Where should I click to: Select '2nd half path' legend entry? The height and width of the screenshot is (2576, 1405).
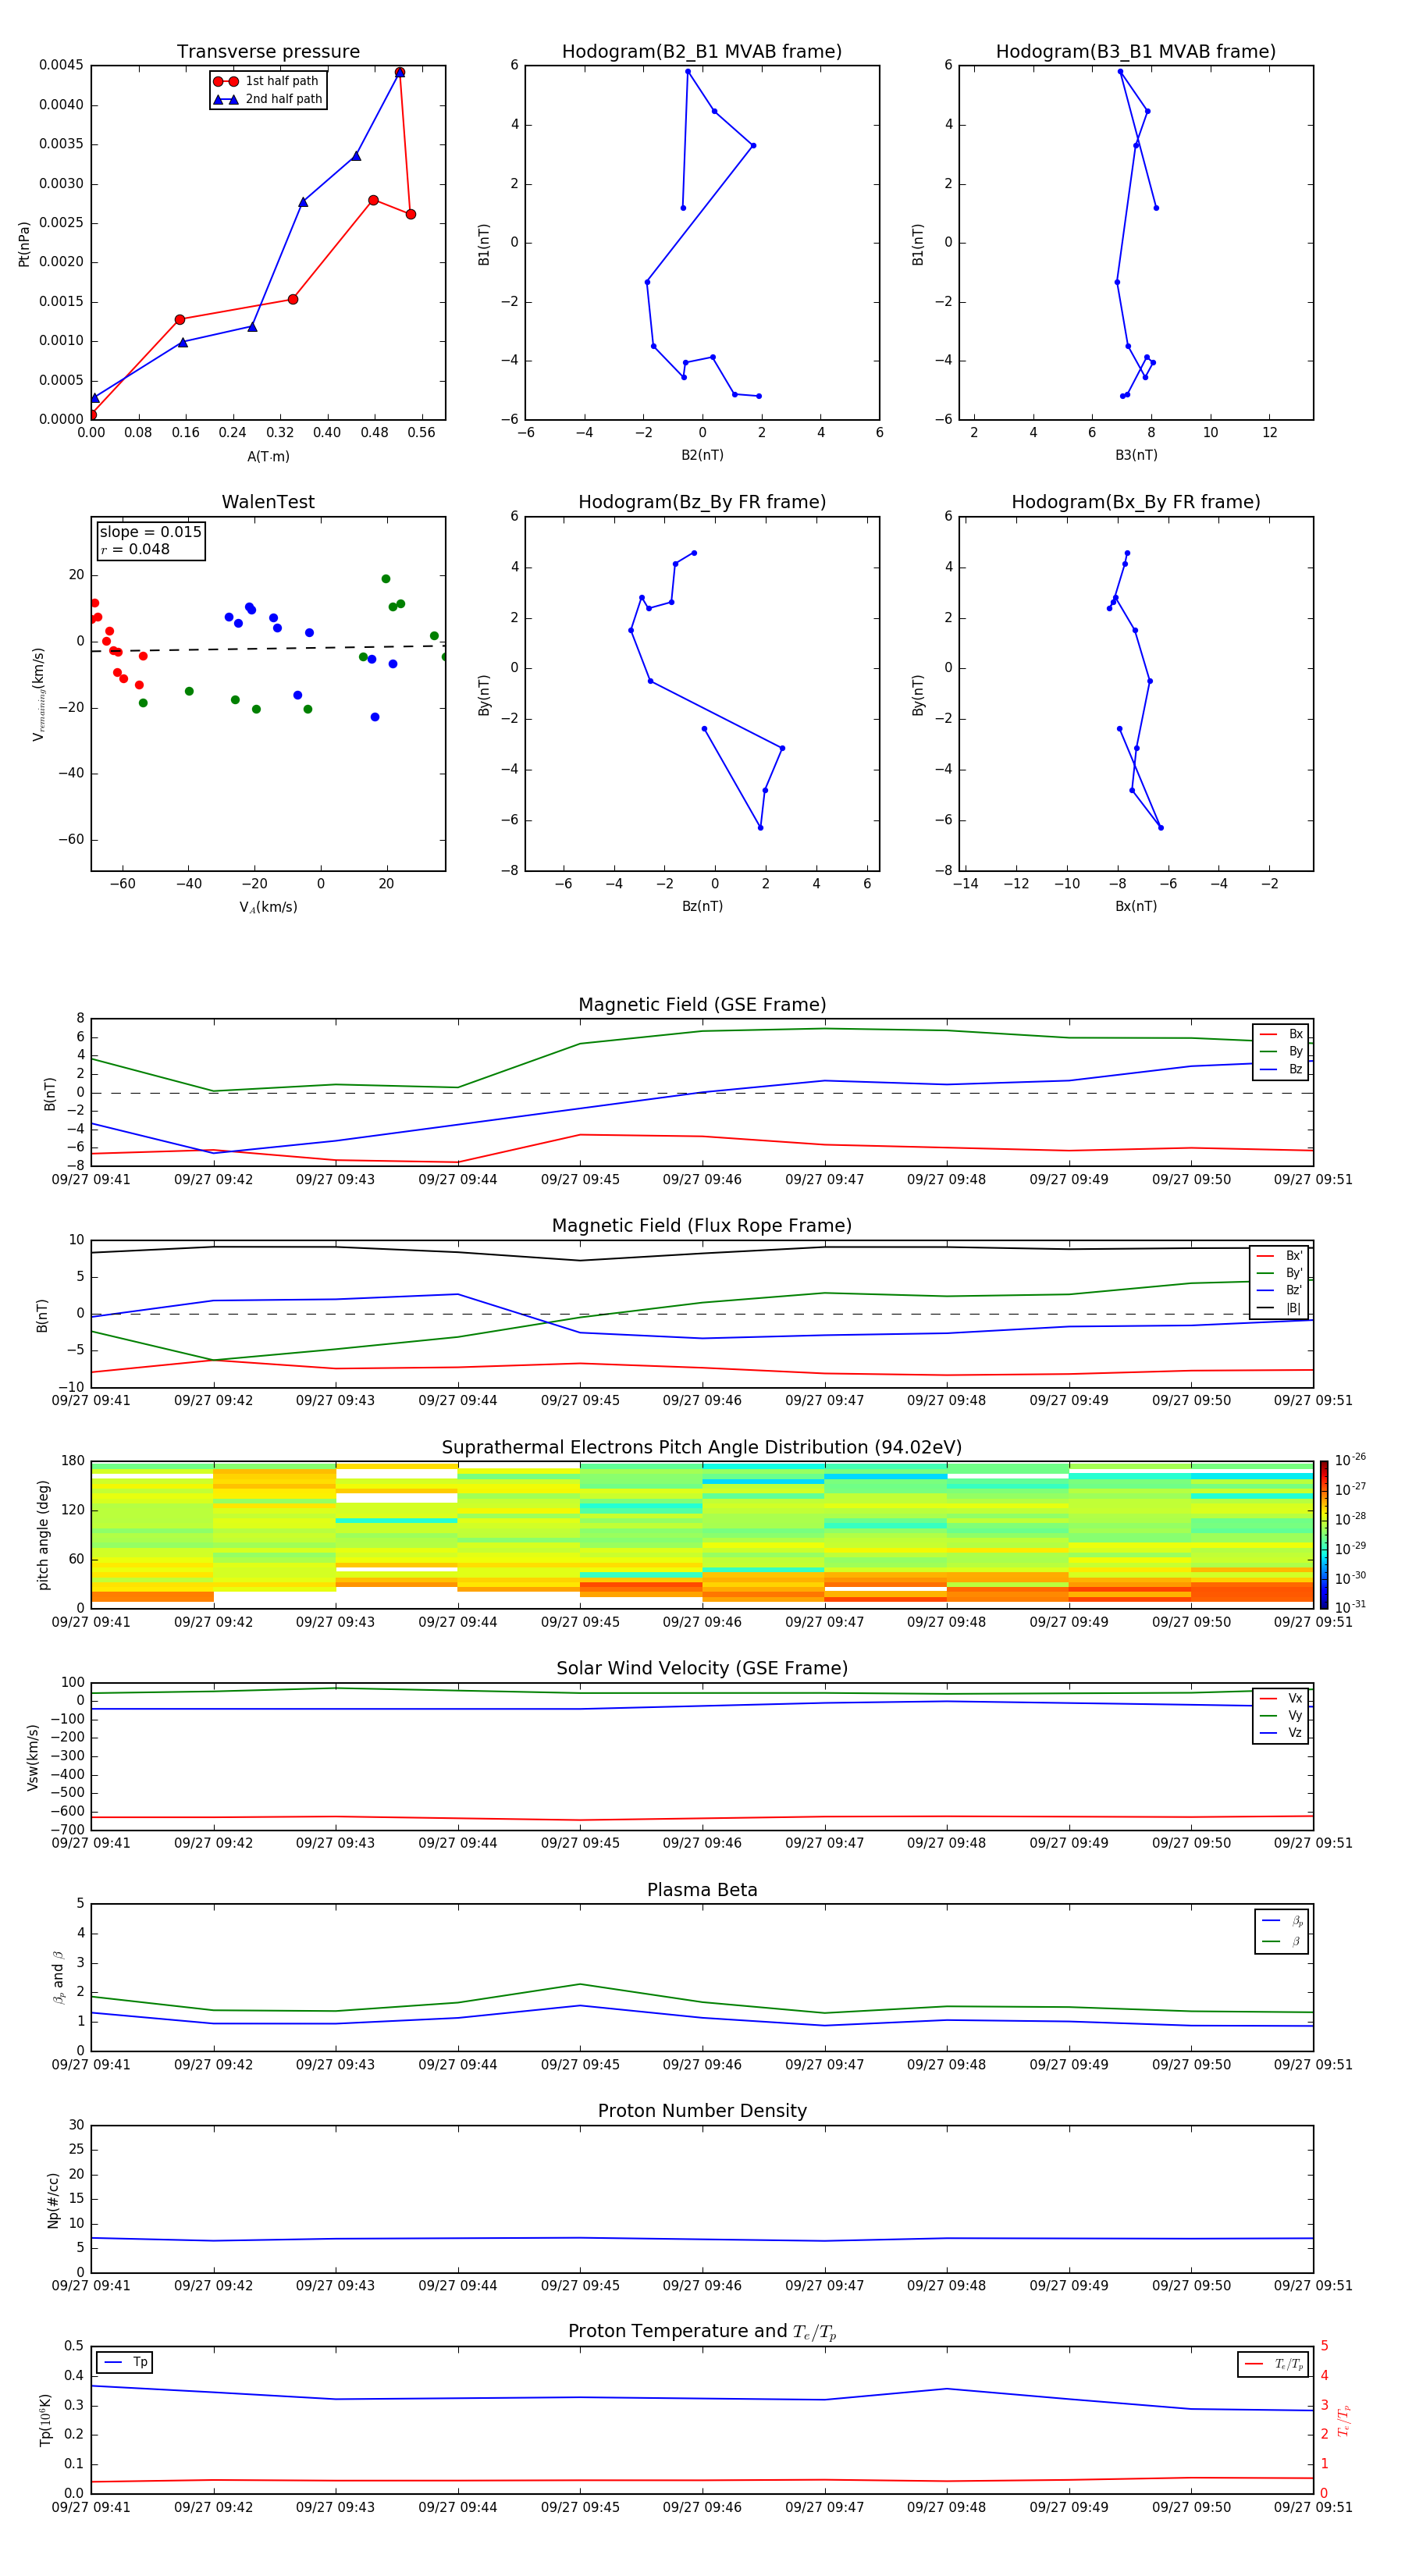click(268, 99)
